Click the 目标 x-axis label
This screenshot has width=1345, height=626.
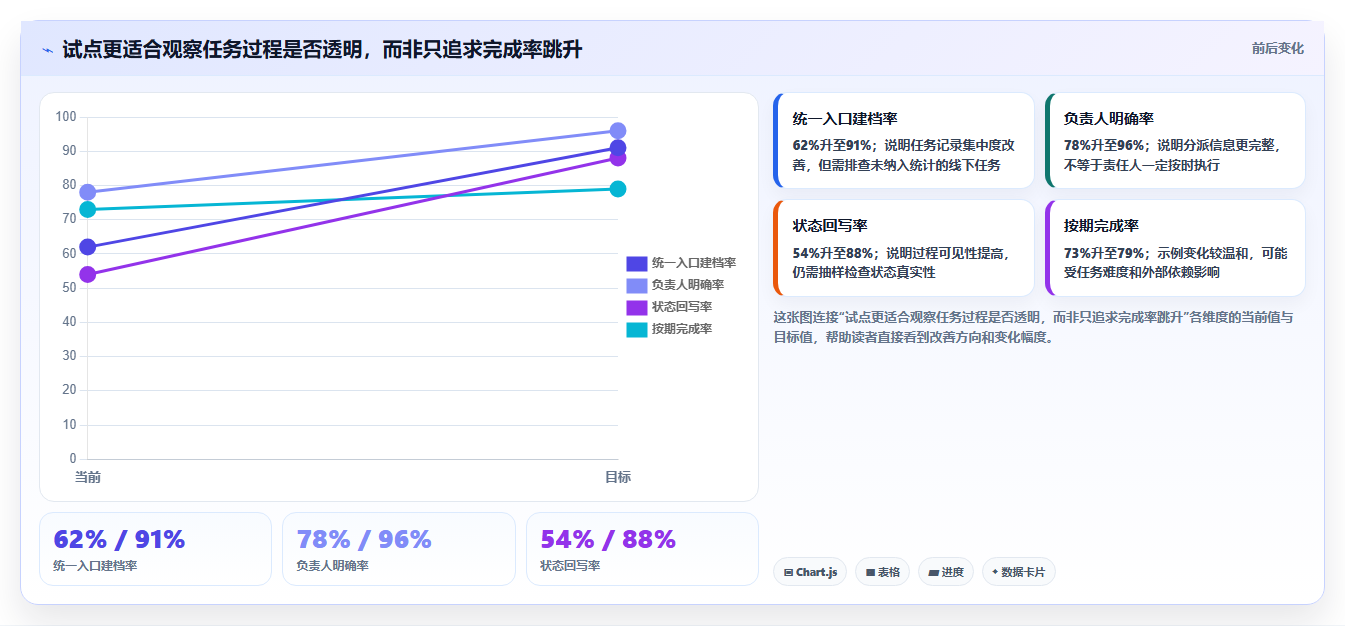click(618, 477)
